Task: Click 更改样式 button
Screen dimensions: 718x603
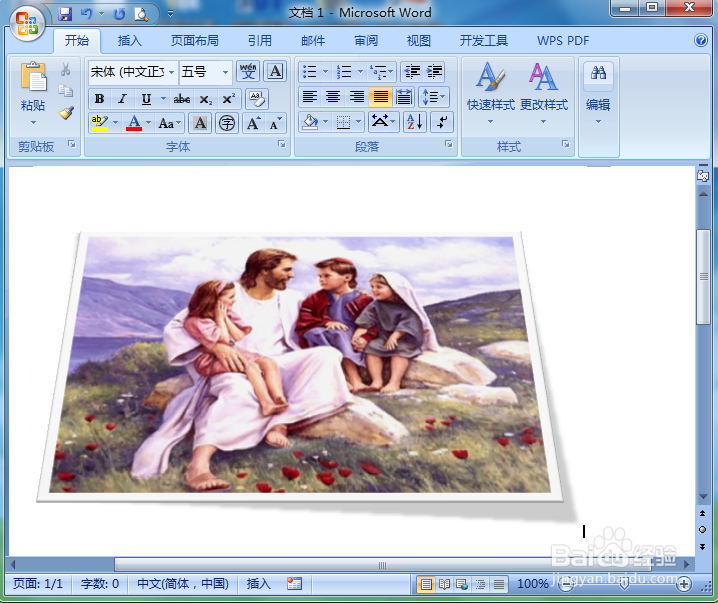Action: point(544,94)
